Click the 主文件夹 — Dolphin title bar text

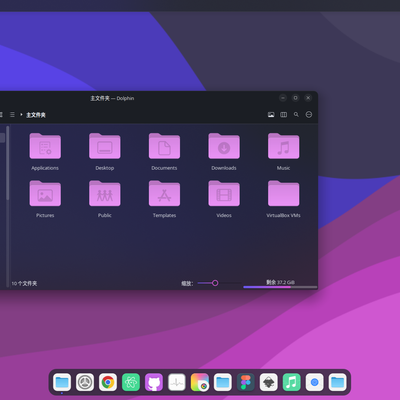(x=112, y=98)
